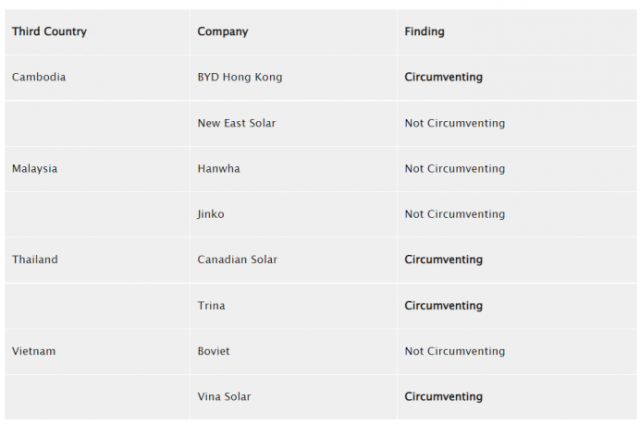Click the Canadian Solar company cell

(x=237, y=260)
